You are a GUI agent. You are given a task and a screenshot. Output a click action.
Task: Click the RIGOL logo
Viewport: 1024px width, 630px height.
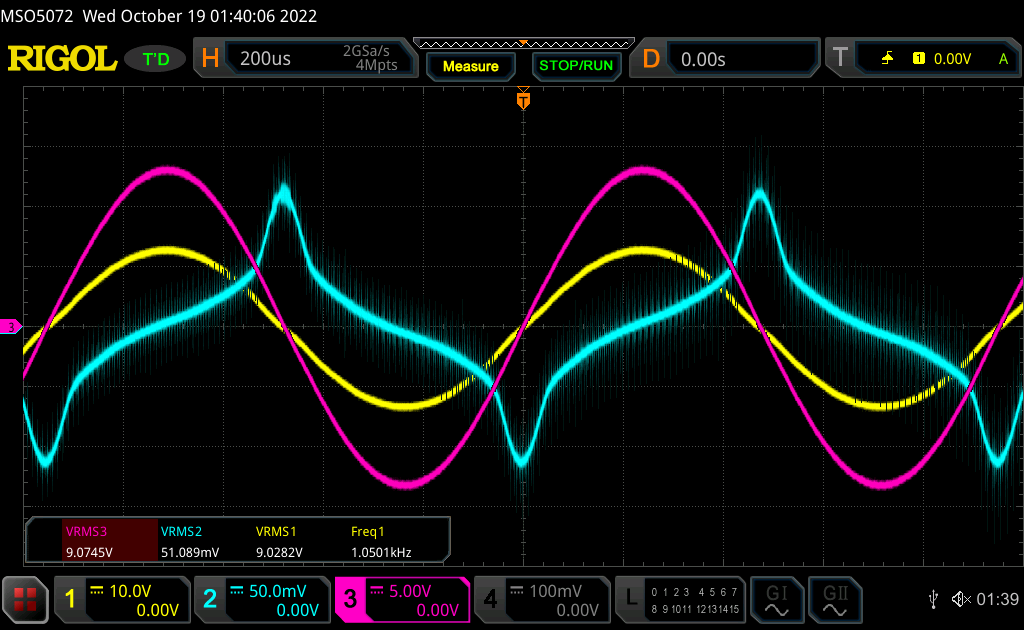(62, 59)
